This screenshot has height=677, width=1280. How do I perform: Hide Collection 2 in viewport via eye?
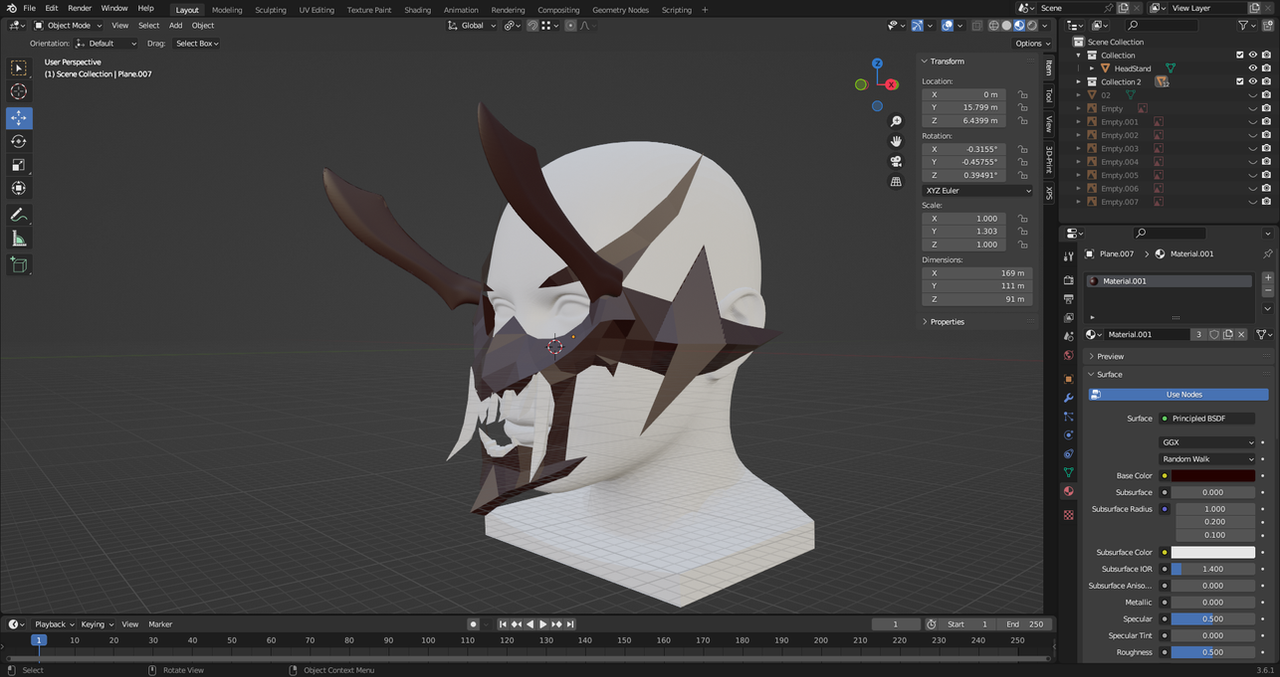click(1253, 82)
